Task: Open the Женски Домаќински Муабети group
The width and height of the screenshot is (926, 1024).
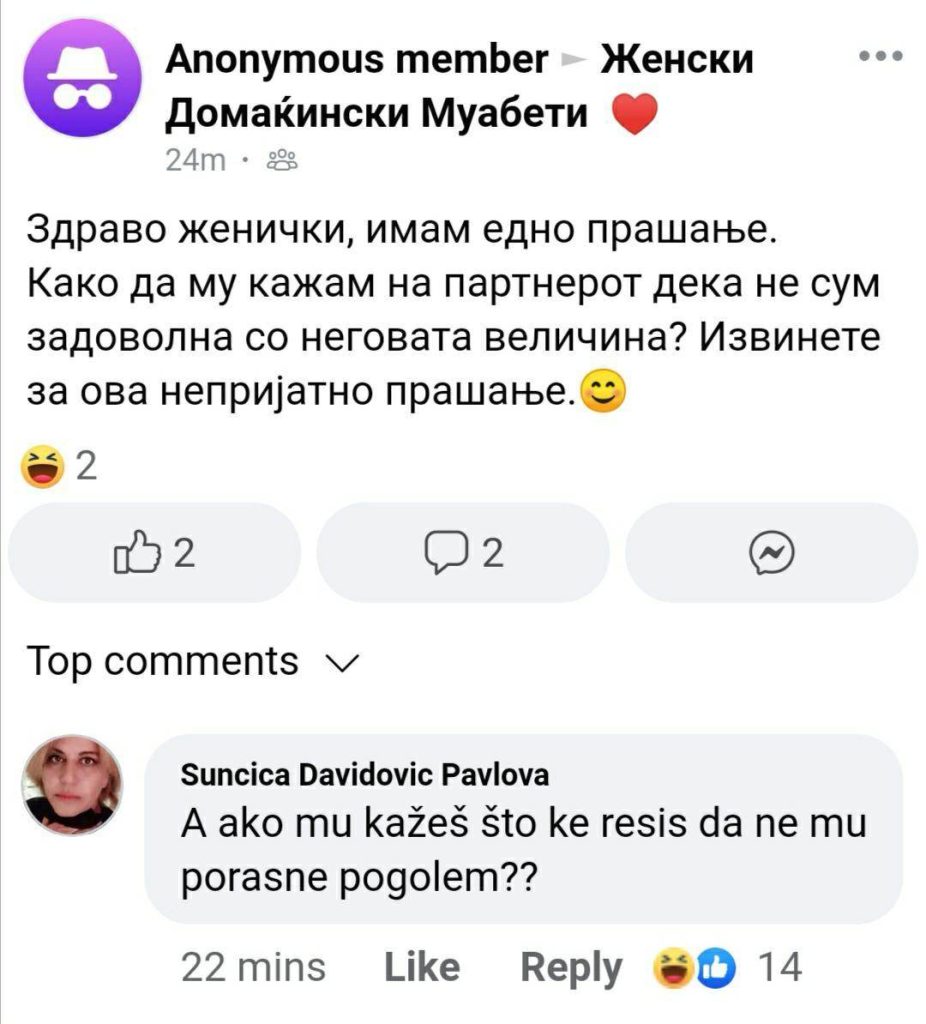Action: coord(459,86)
